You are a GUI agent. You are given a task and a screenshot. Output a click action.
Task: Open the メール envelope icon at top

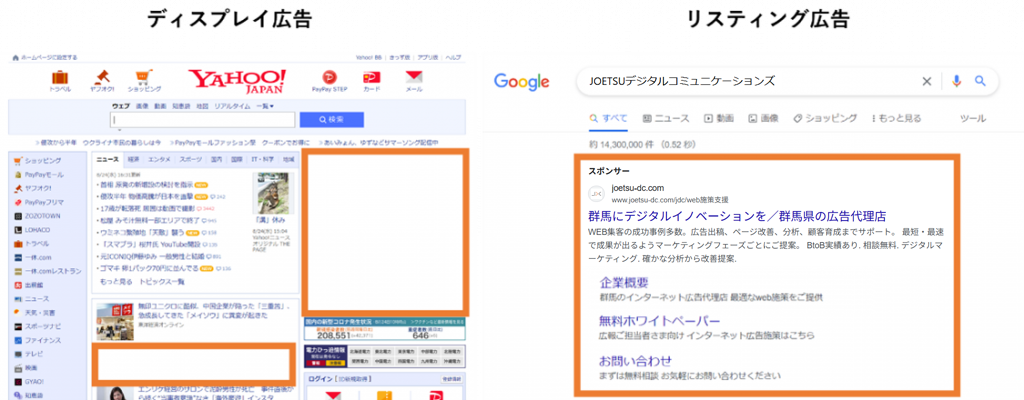click(x=414, y=77)
